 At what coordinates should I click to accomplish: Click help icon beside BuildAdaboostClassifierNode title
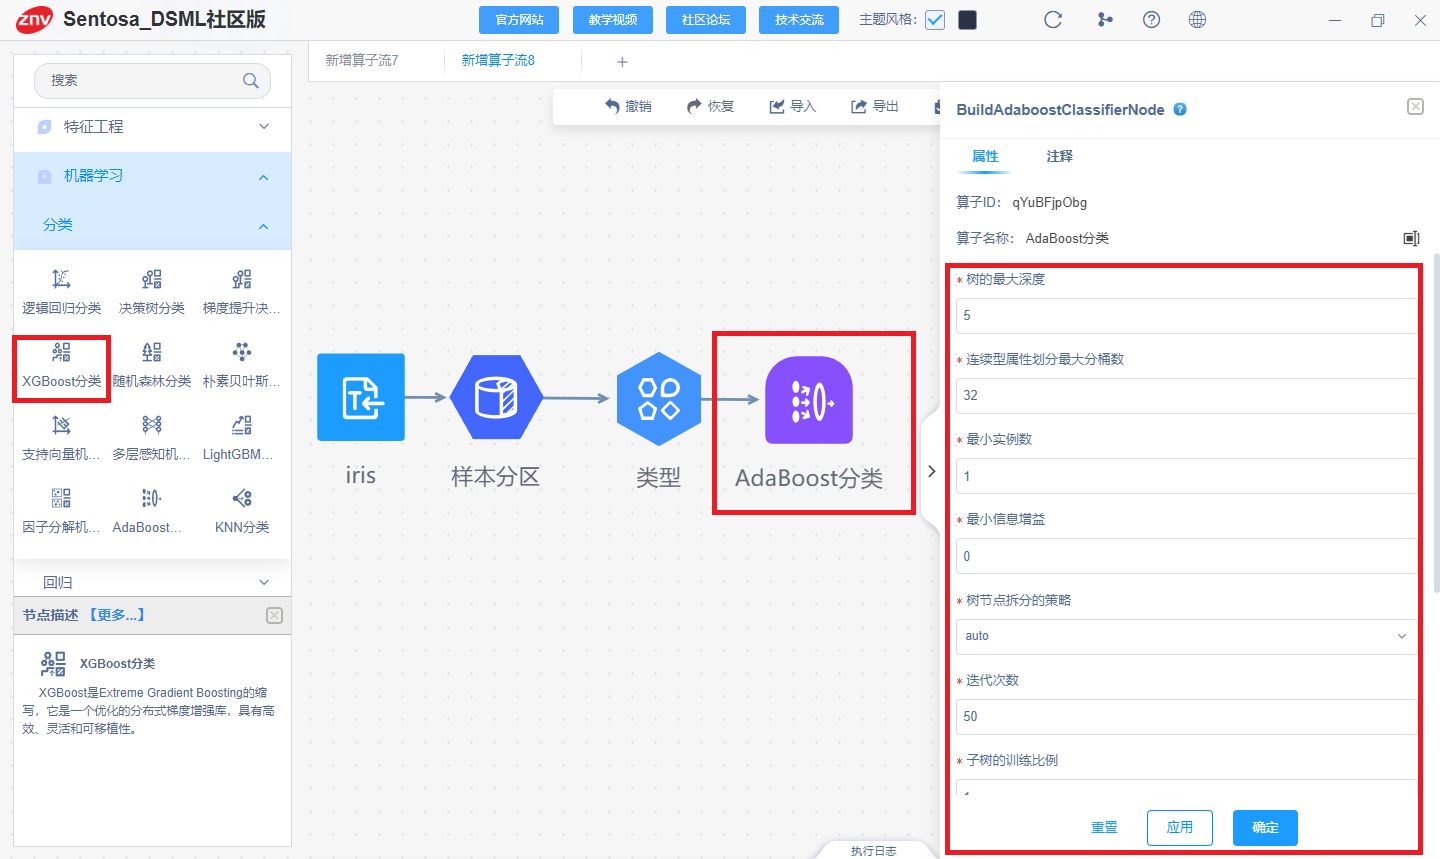1180,110
